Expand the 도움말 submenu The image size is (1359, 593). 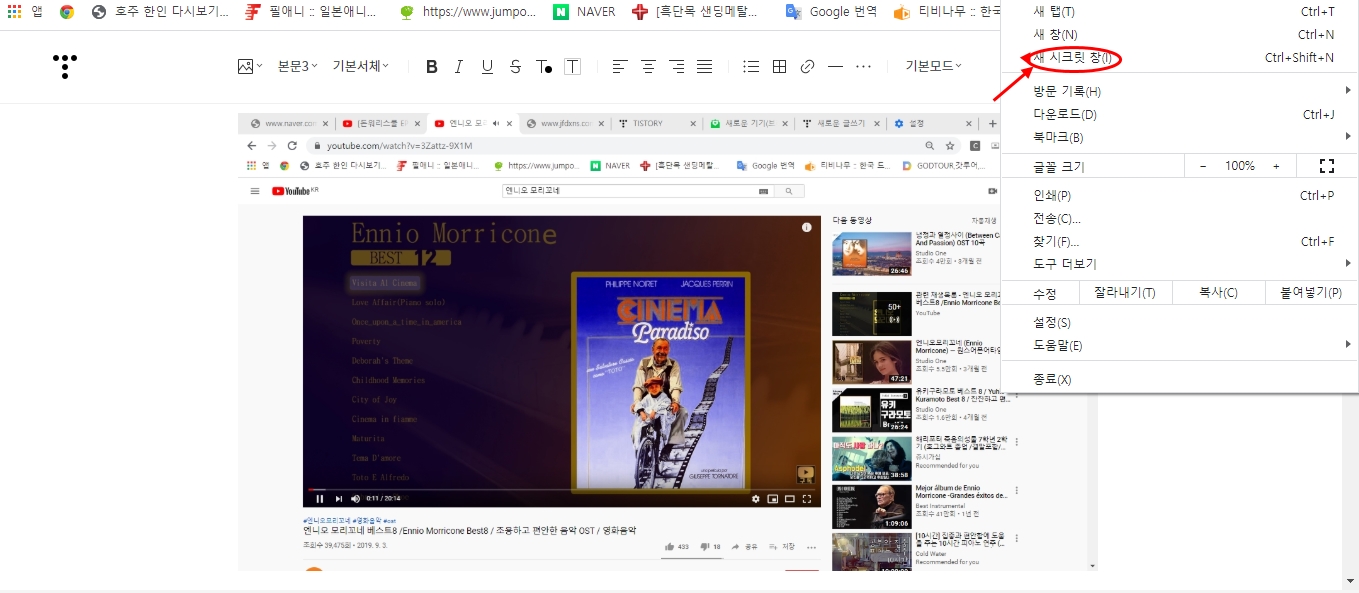point(1179,345)
